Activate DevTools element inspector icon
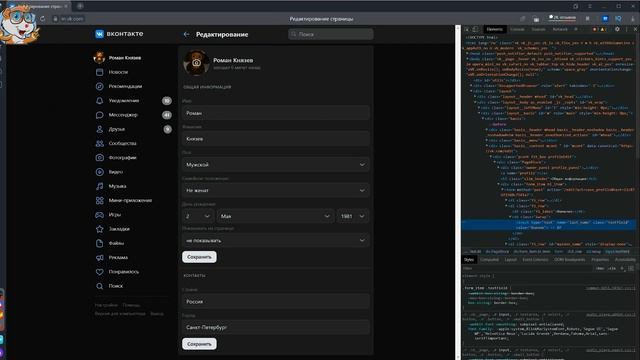This screenshot has height=360, width=640. click(x=467, y=29)
